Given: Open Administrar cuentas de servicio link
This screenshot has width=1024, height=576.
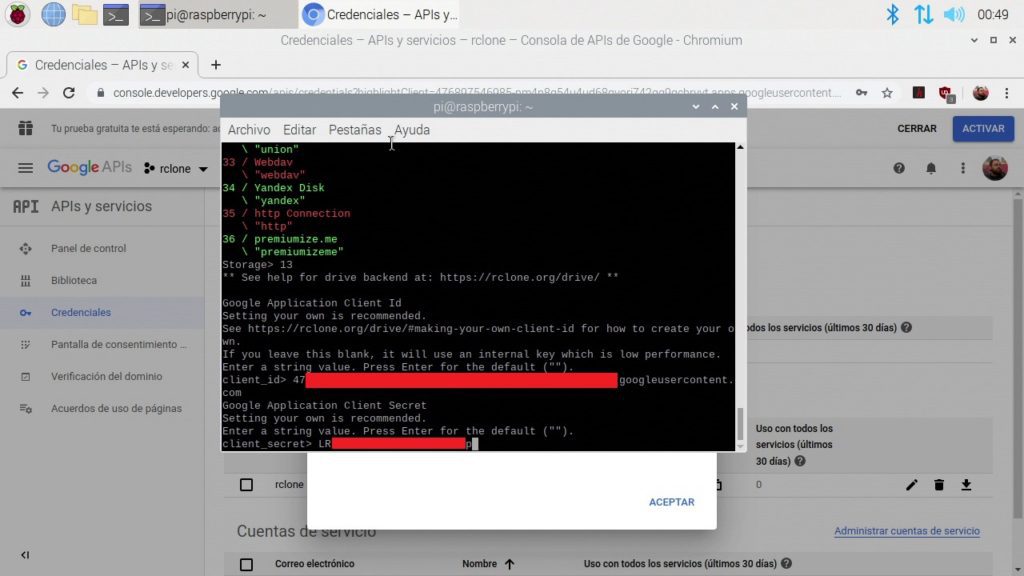Looking at the screenshot, I should (906, 531).
